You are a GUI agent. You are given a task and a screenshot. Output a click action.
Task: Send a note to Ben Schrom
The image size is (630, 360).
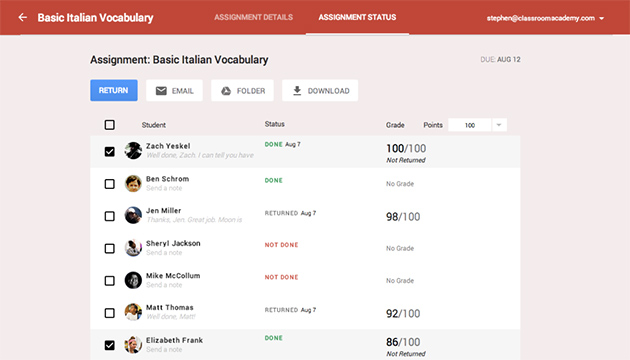164,188
